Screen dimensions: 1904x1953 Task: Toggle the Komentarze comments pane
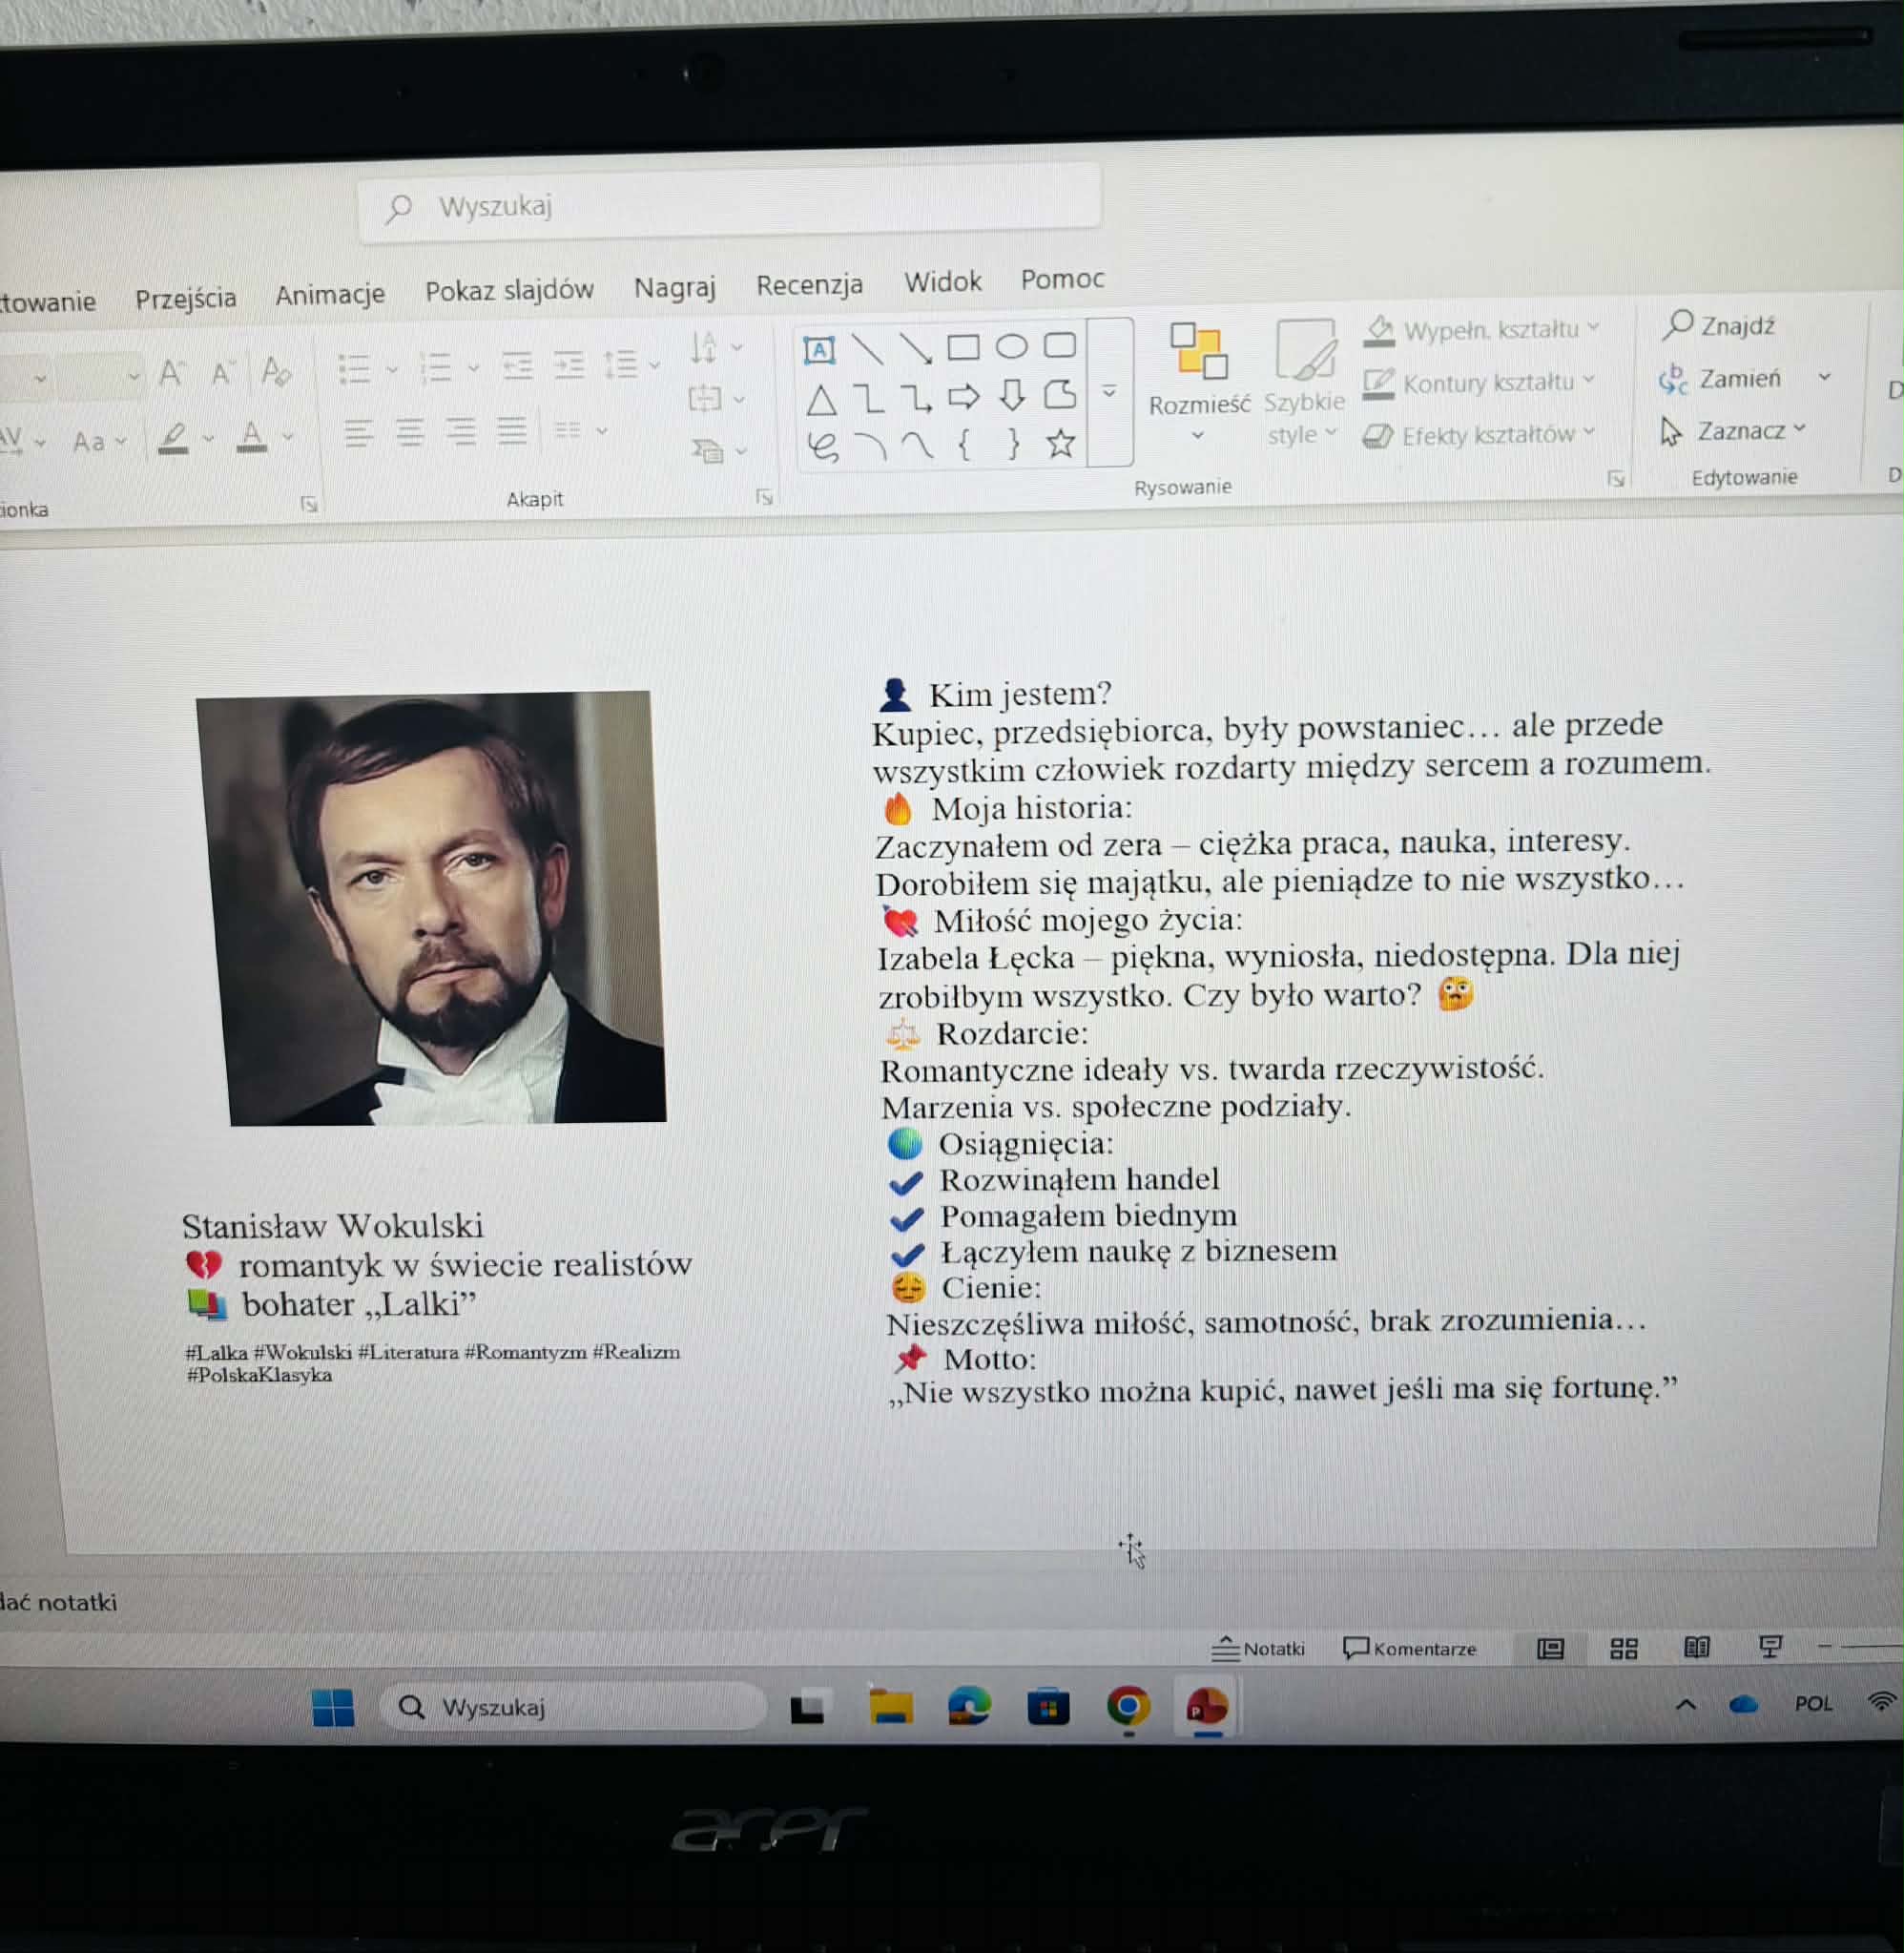[x=1410, y=1649]
